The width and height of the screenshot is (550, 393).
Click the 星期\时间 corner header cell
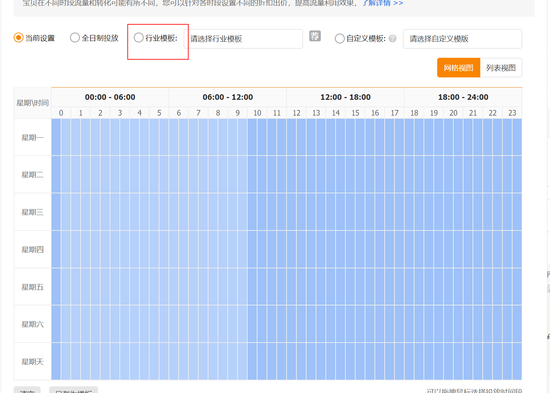coord(33,103)
